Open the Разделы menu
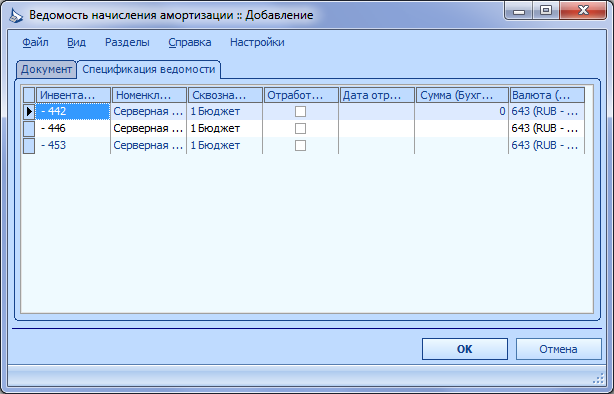The width and height of the screenshot is (614, 394). pos(127,42)
